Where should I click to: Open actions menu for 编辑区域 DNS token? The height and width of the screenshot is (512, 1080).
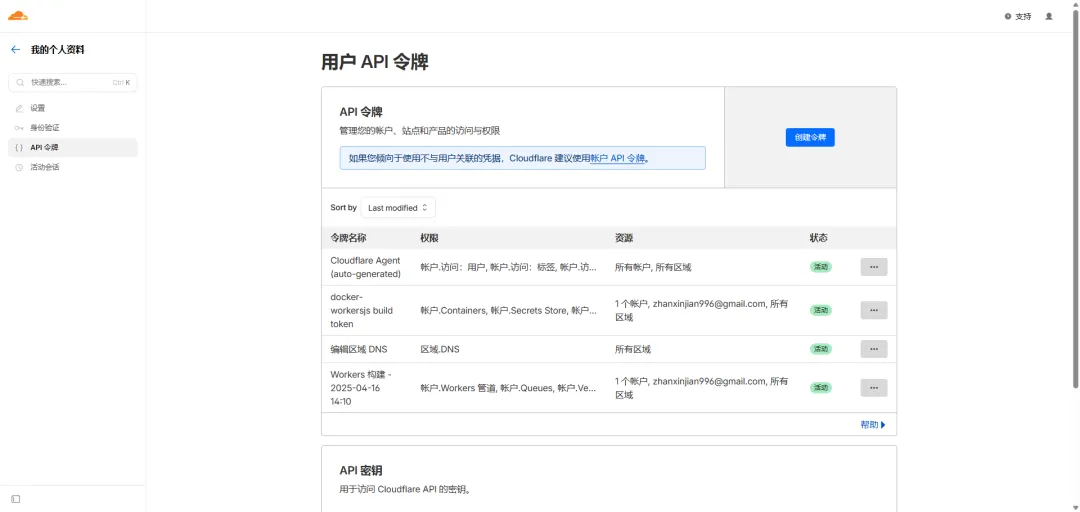click(x=874, y=349)
